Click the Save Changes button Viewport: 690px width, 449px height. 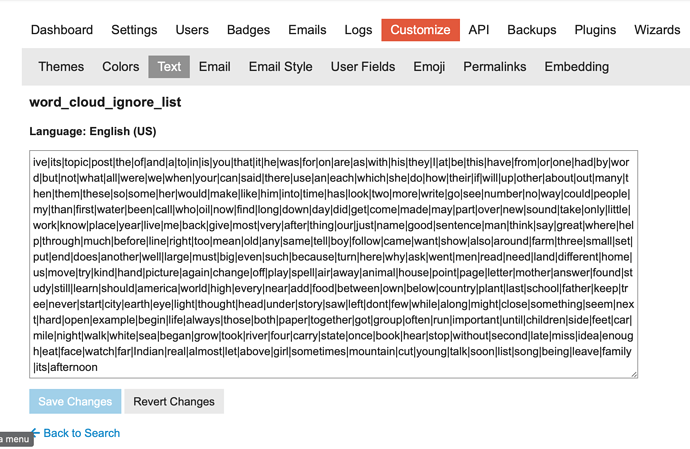click(x=75, y=401)
